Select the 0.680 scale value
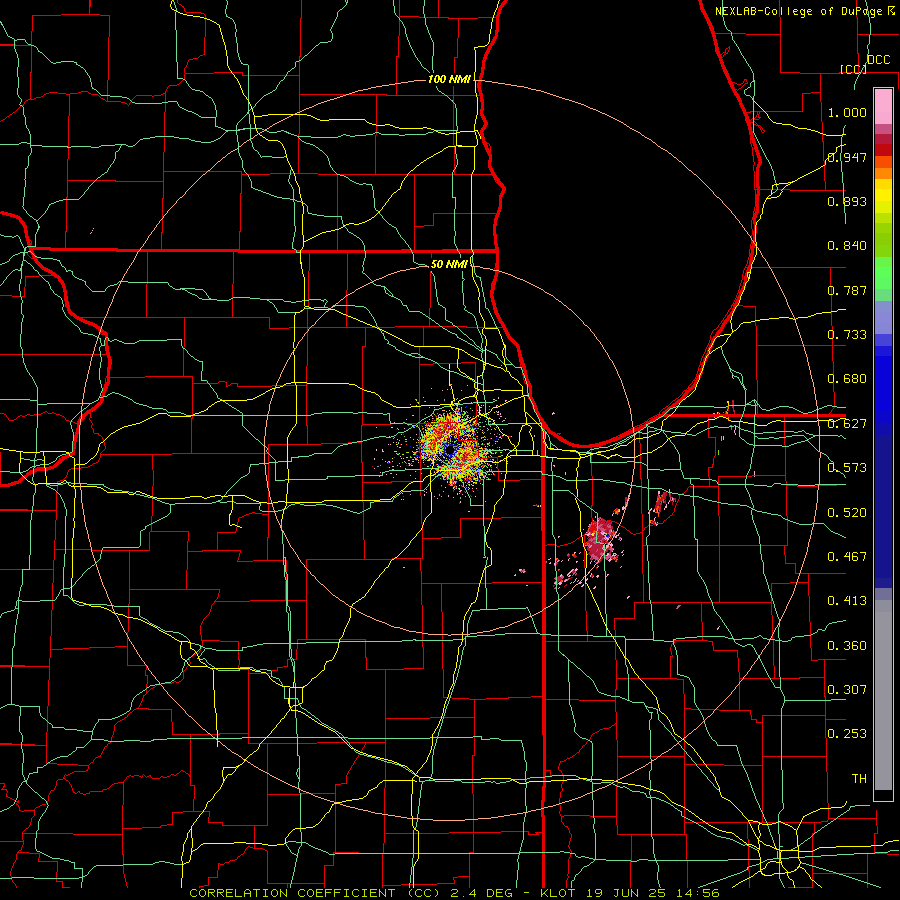This screenshot has width=900, height=900. click(847, 379)
